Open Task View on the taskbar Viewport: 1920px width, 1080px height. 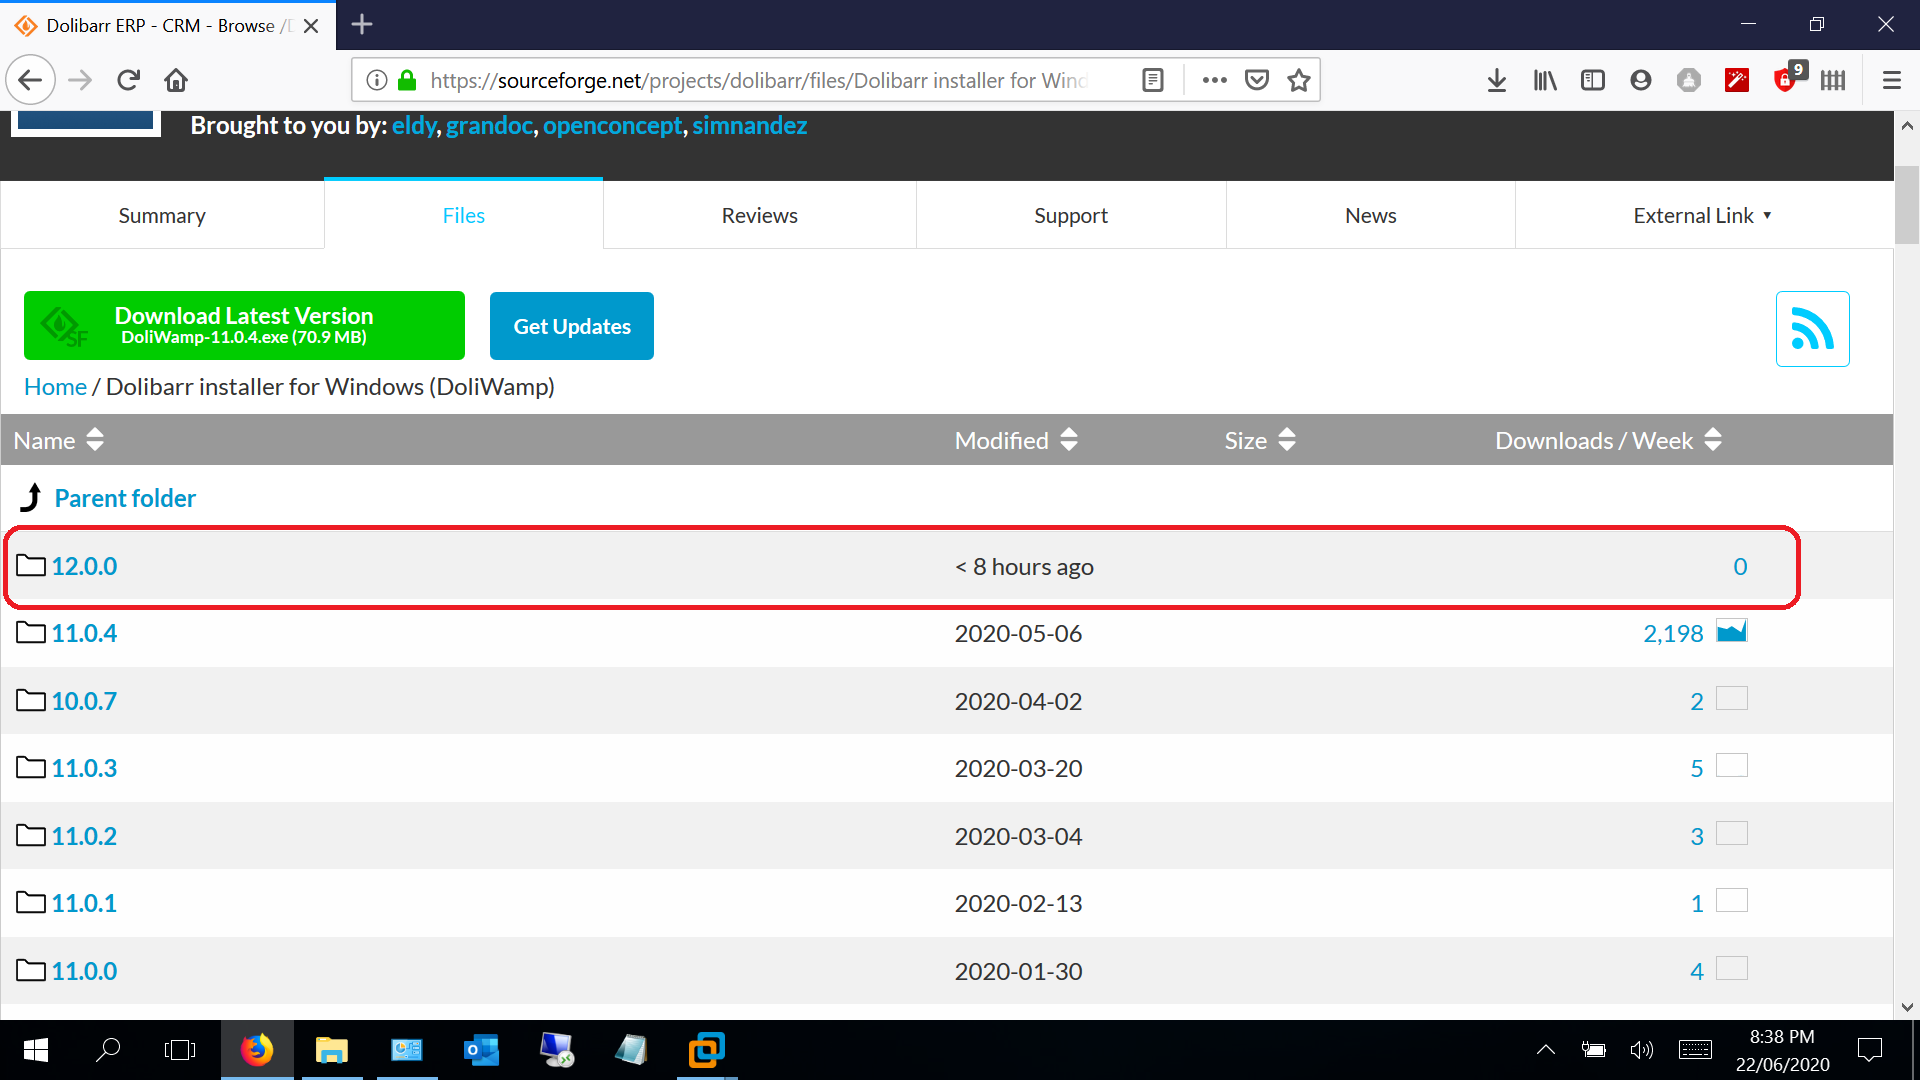[180, 1050]
